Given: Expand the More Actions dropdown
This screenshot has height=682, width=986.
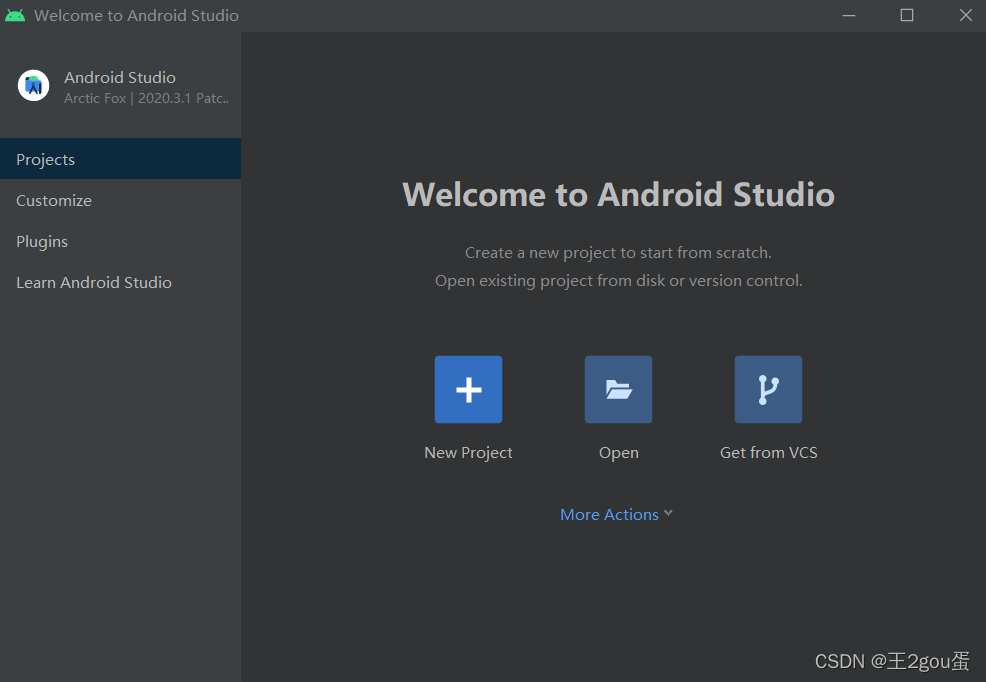Looking at the screenshot, I should pos(616,514).
